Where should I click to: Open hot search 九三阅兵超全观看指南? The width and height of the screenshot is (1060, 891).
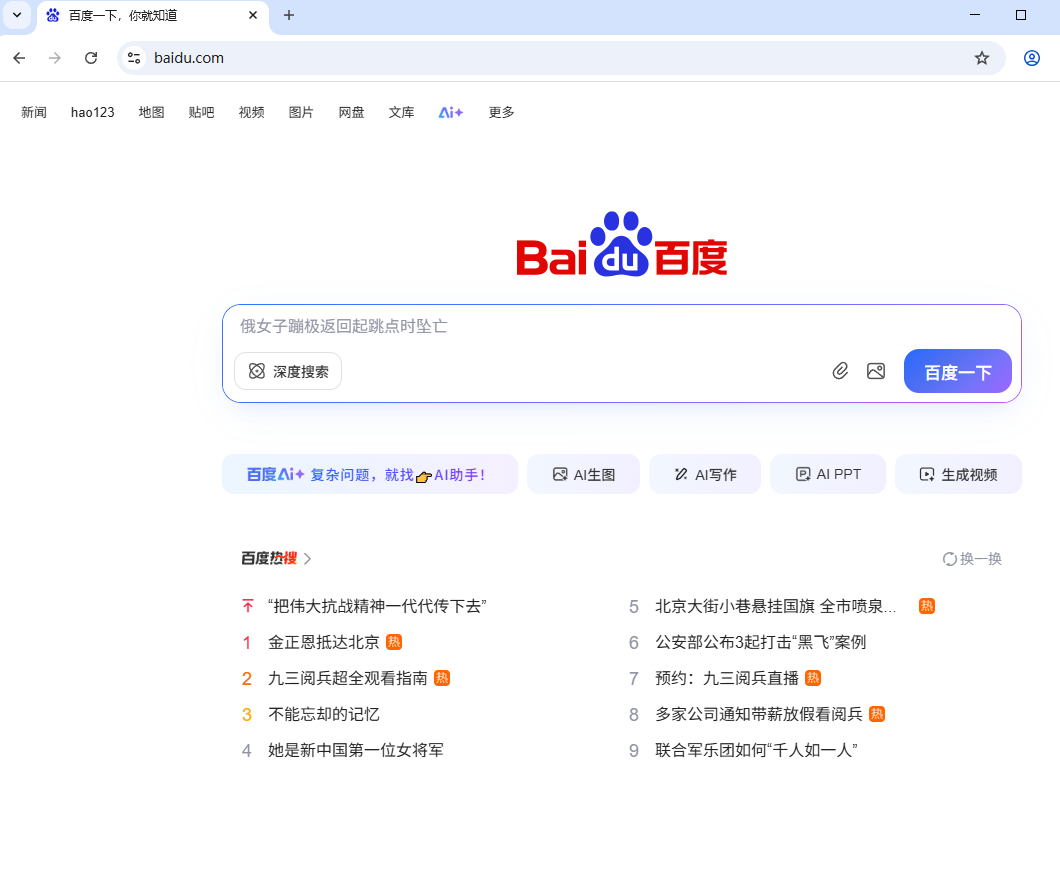pyautogui.click(x=347, y=678)
